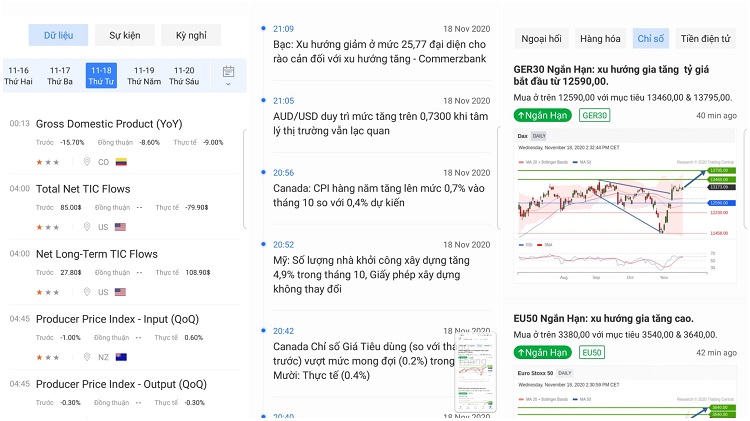
Task: Open the calendar date picker icon
Action: [228, 72]
